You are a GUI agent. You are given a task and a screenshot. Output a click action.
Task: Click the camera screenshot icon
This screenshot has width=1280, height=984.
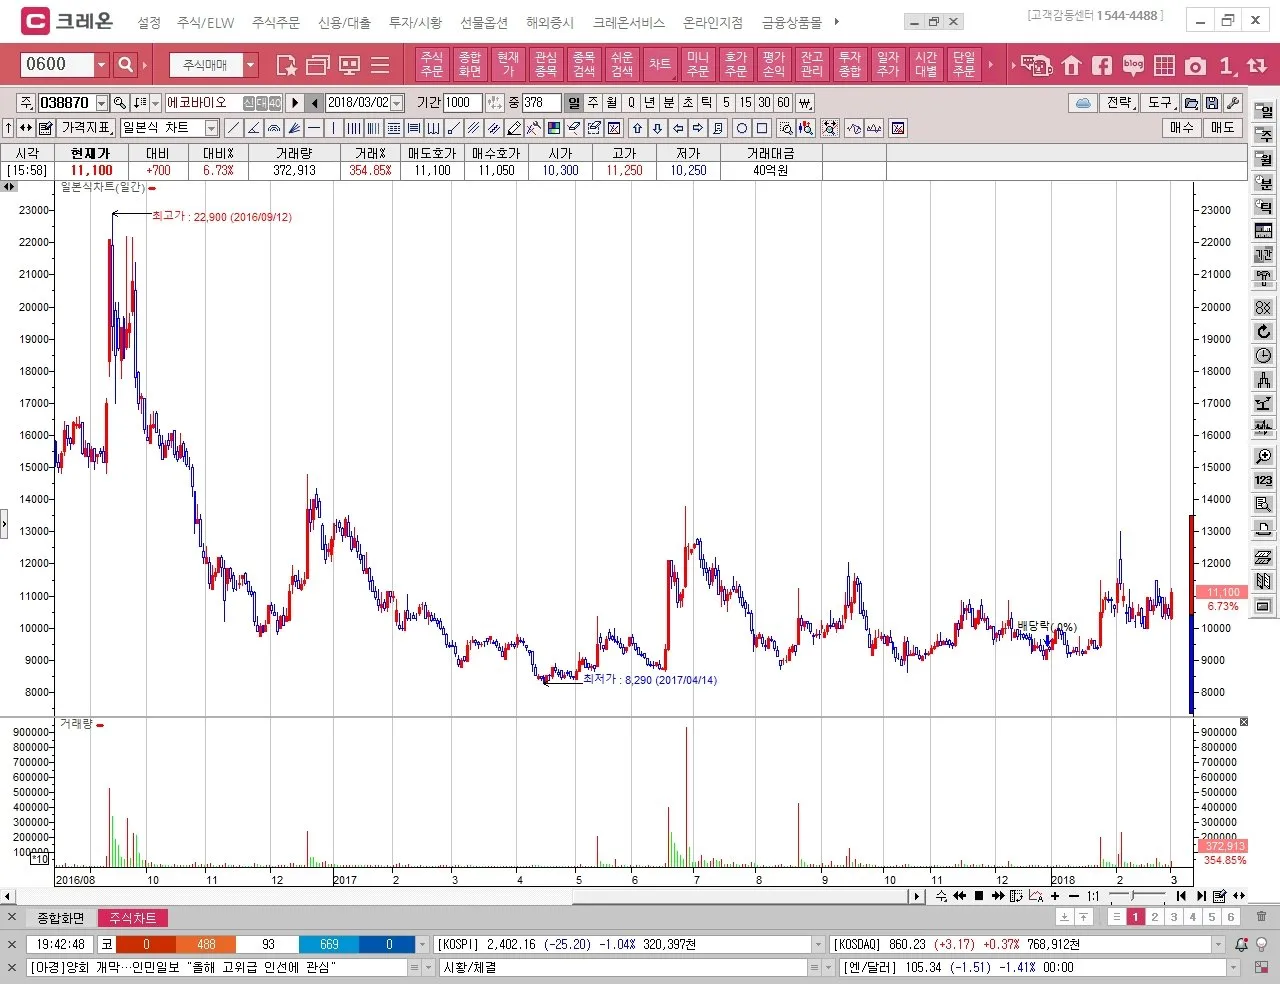point(1195,66)
